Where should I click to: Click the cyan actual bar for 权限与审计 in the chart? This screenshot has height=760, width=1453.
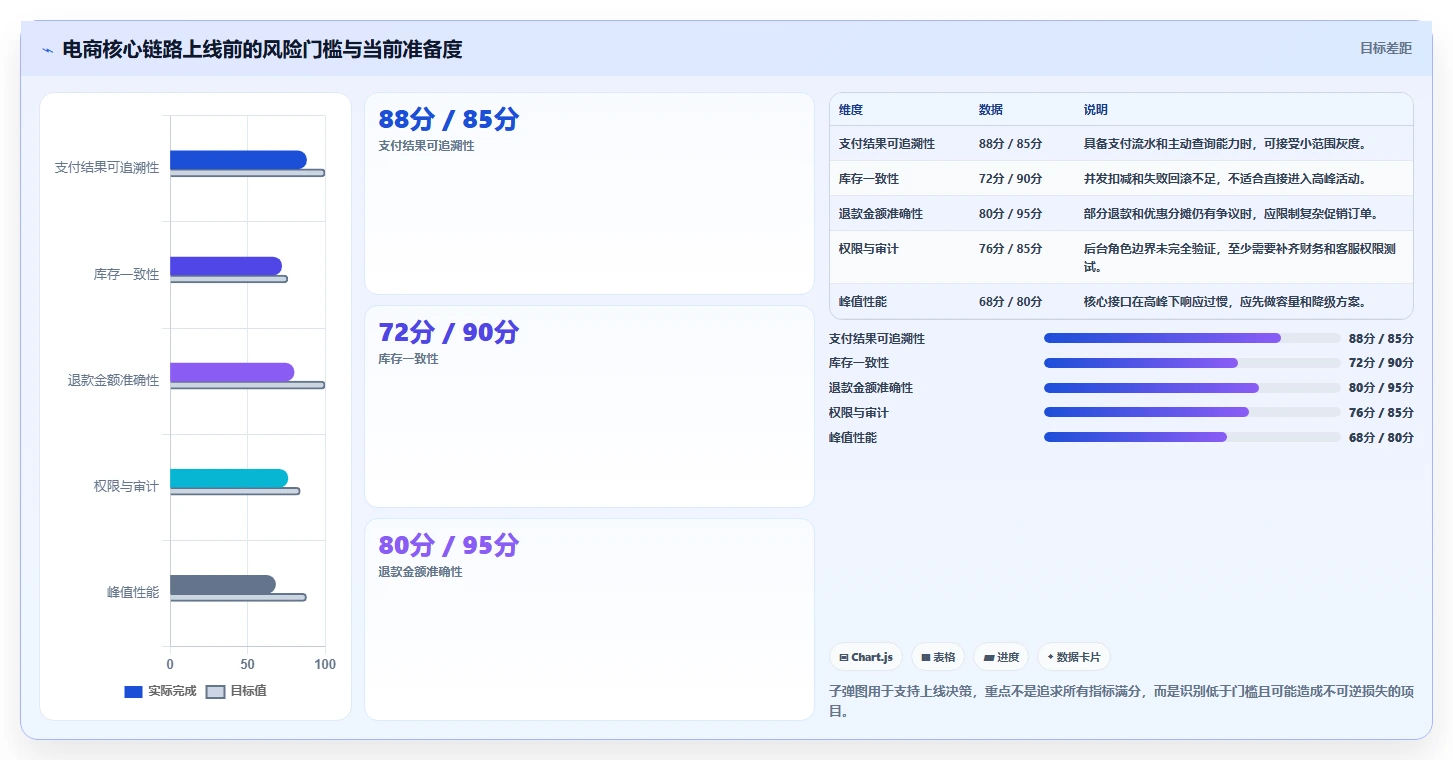click(229, 478)
